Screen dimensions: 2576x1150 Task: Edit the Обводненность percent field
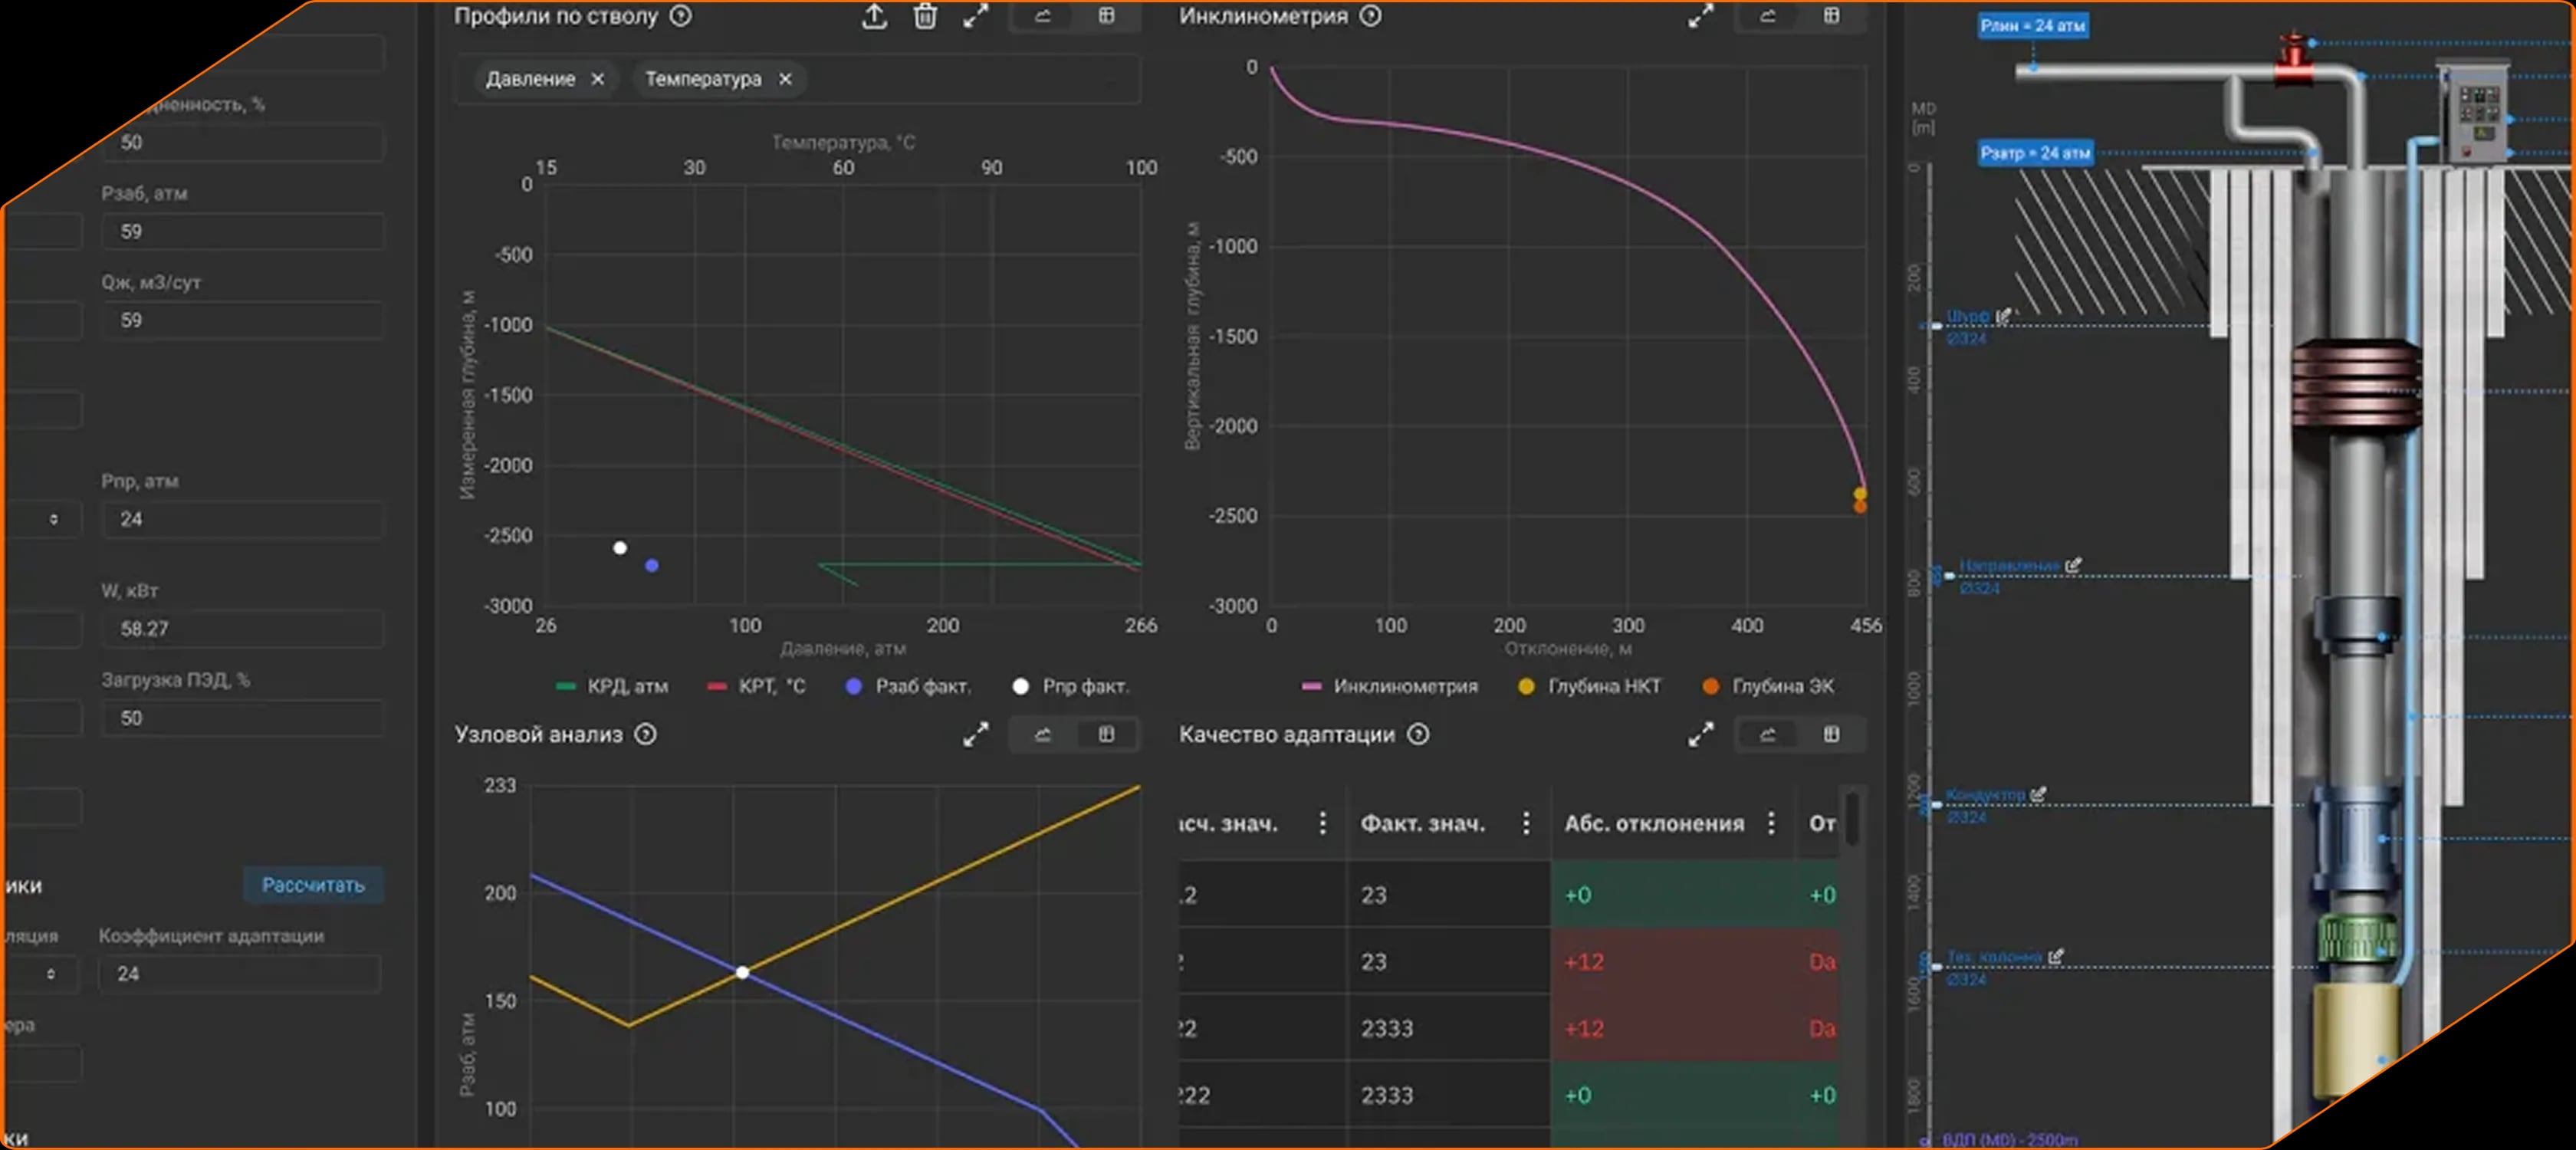click(x=242, y=143)
